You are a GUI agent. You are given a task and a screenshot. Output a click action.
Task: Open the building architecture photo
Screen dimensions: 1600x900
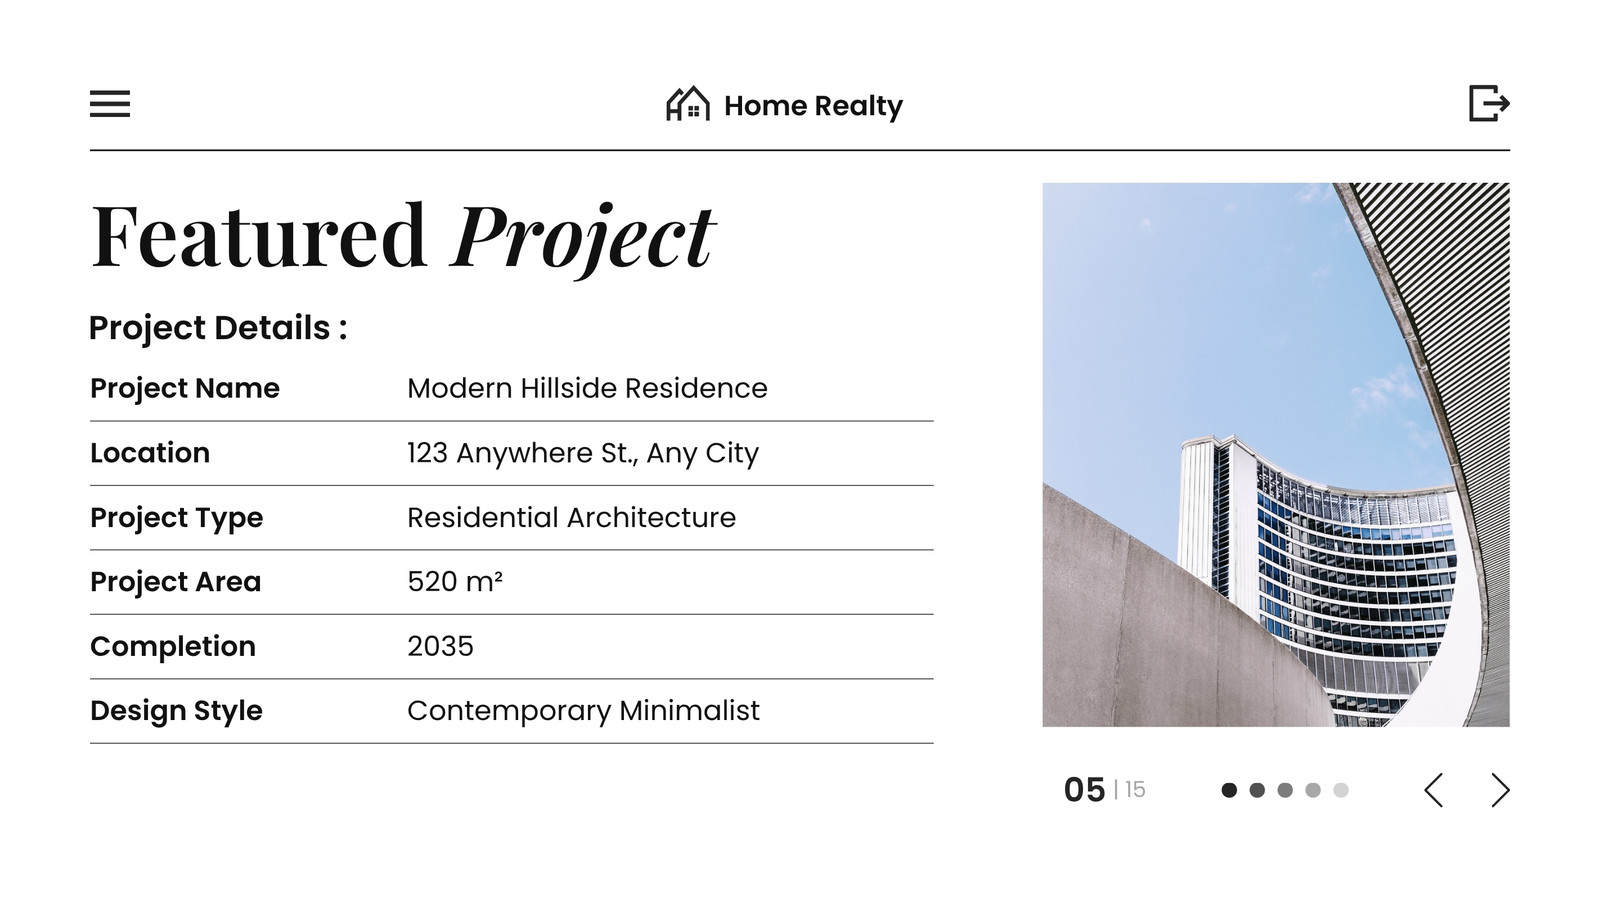click(x=1276, y=454)
